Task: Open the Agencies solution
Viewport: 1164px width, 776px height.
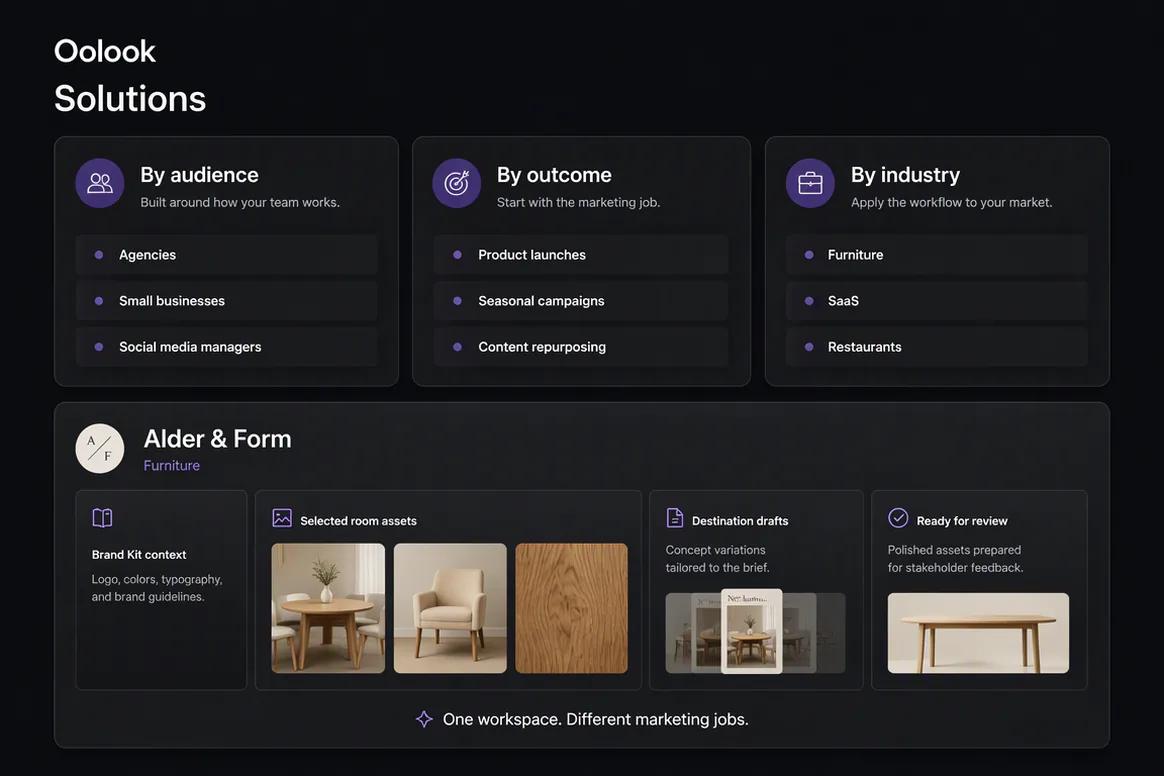Action: pyautogui.click(x=226, y=255)
